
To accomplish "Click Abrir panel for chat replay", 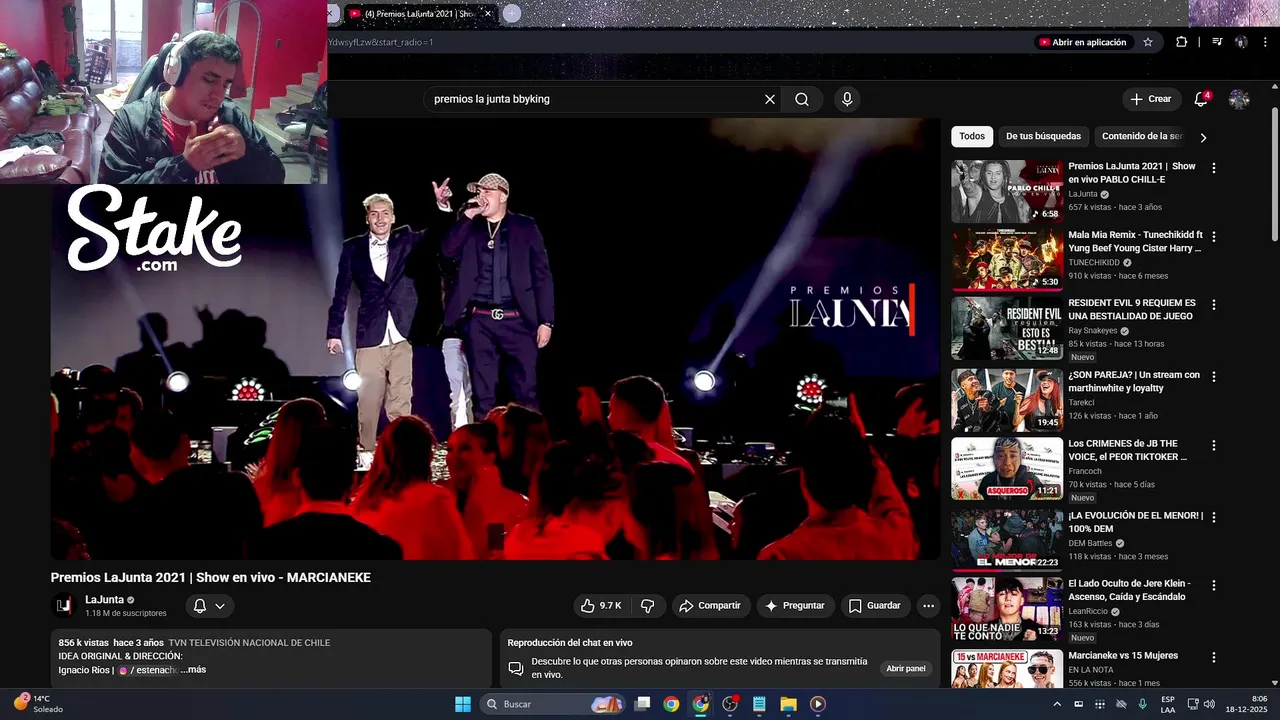I will pos(906,668).
